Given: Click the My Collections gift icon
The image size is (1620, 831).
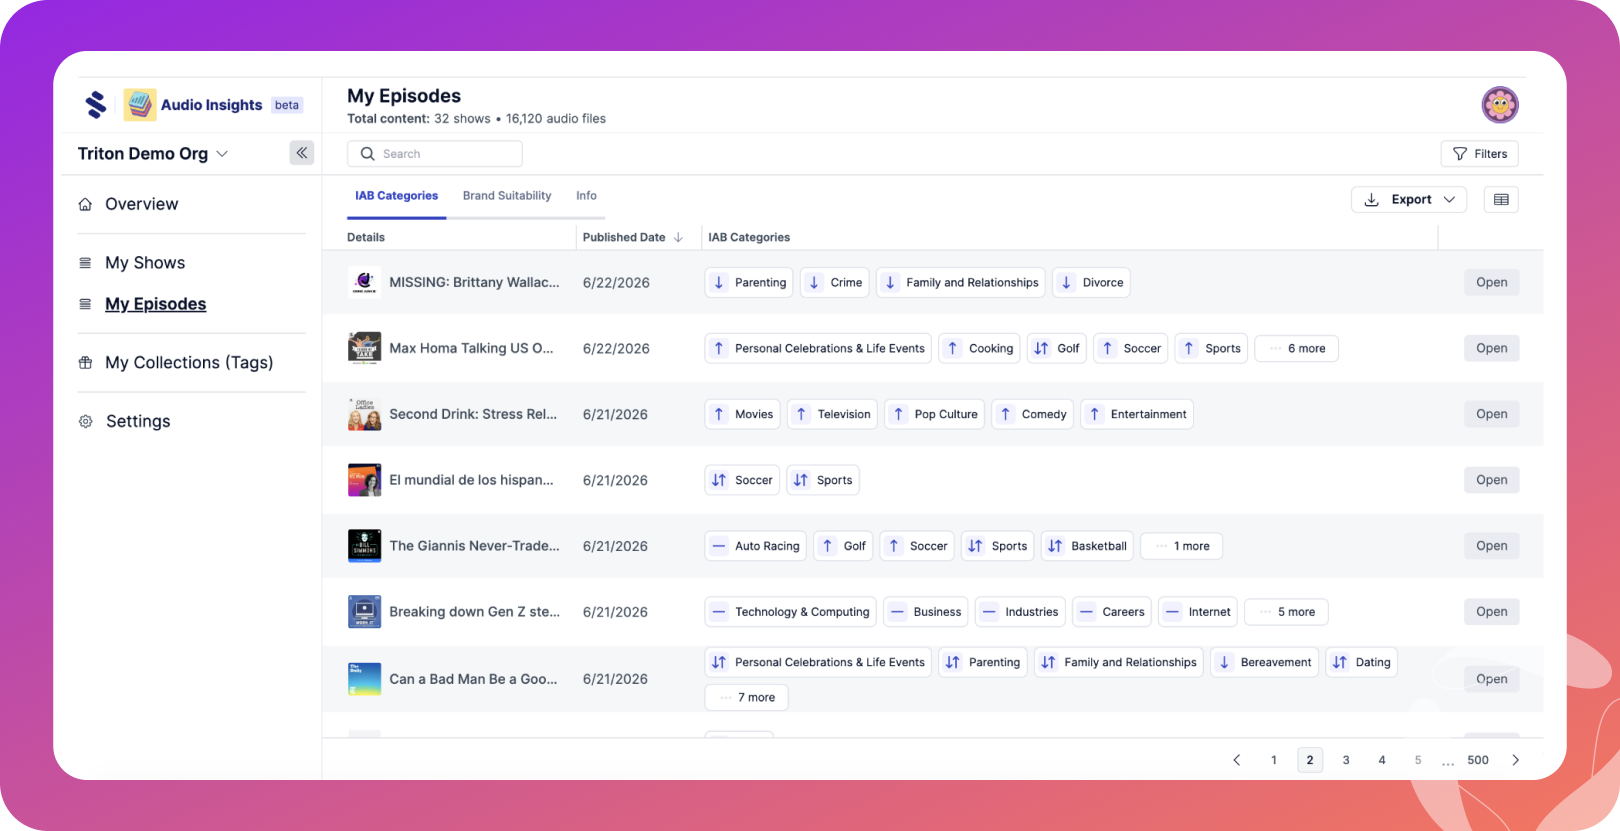Looking at the screenshot, I should tap(85, 362).
